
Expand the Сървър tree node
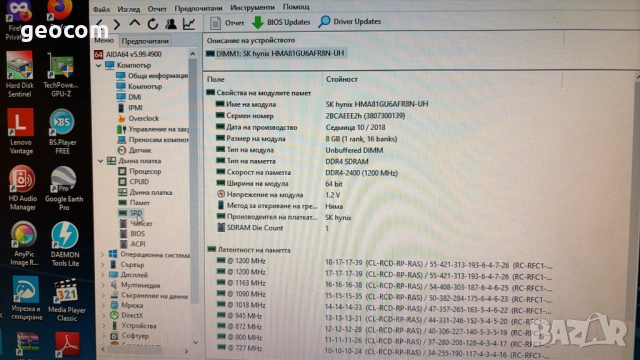(x=103, y=264)
